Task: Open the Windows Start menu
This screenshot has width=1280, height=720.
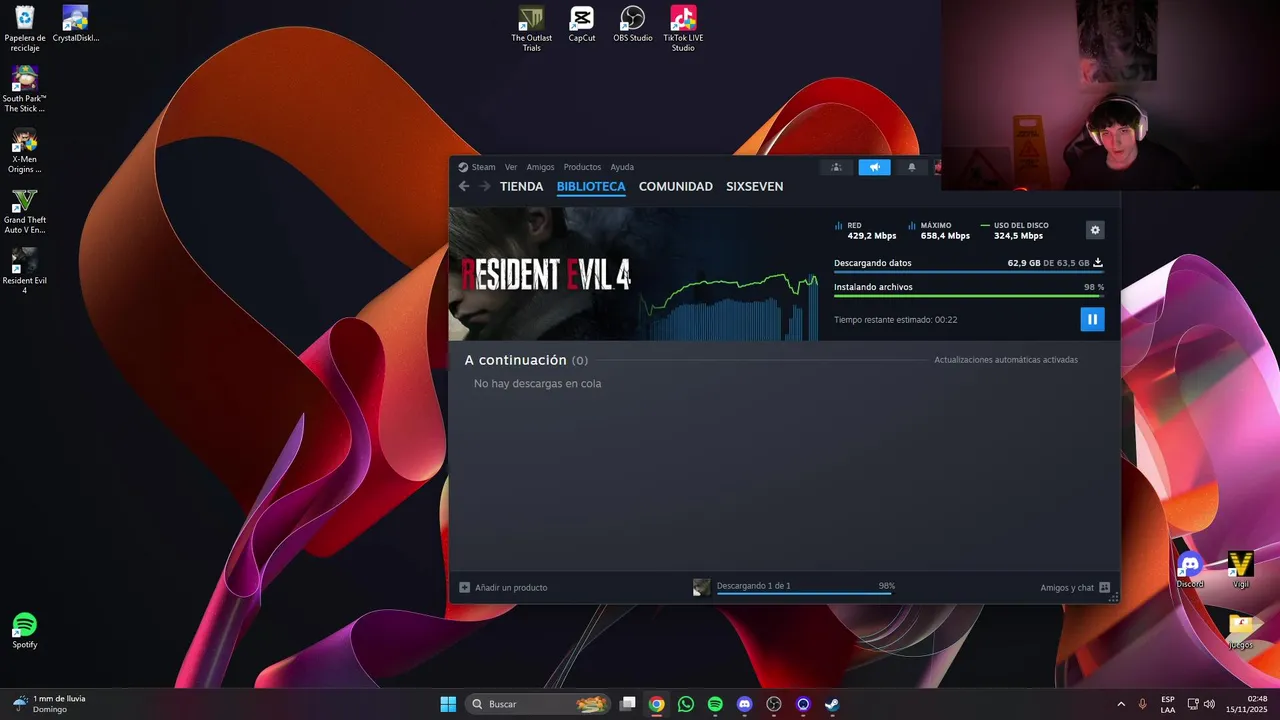Action: click(448, 704)
